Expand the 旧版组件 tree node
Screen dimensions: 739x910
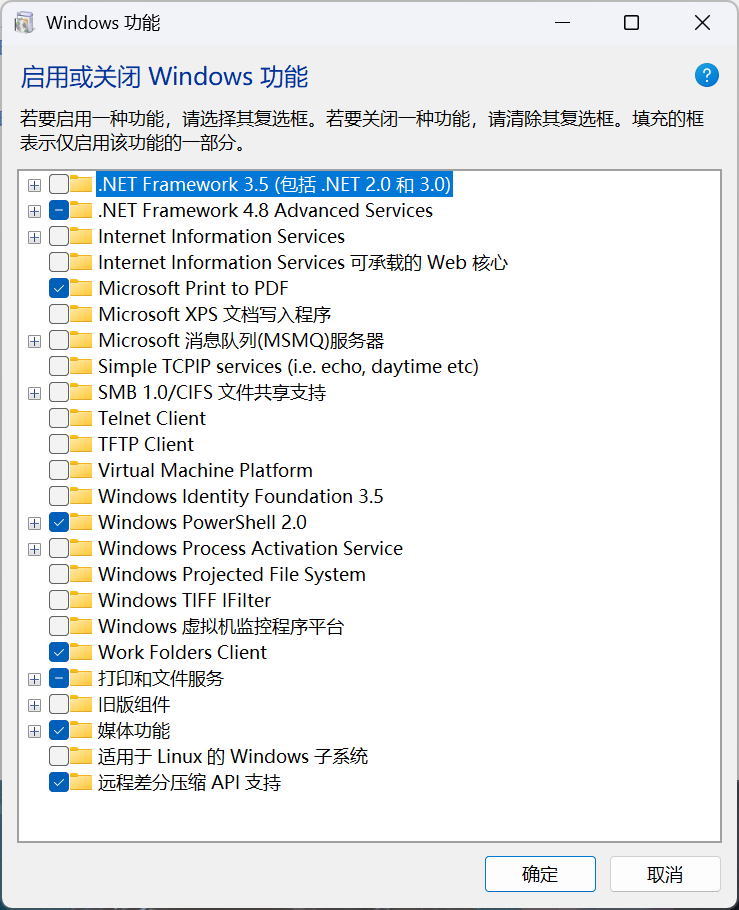coord(34,705)
